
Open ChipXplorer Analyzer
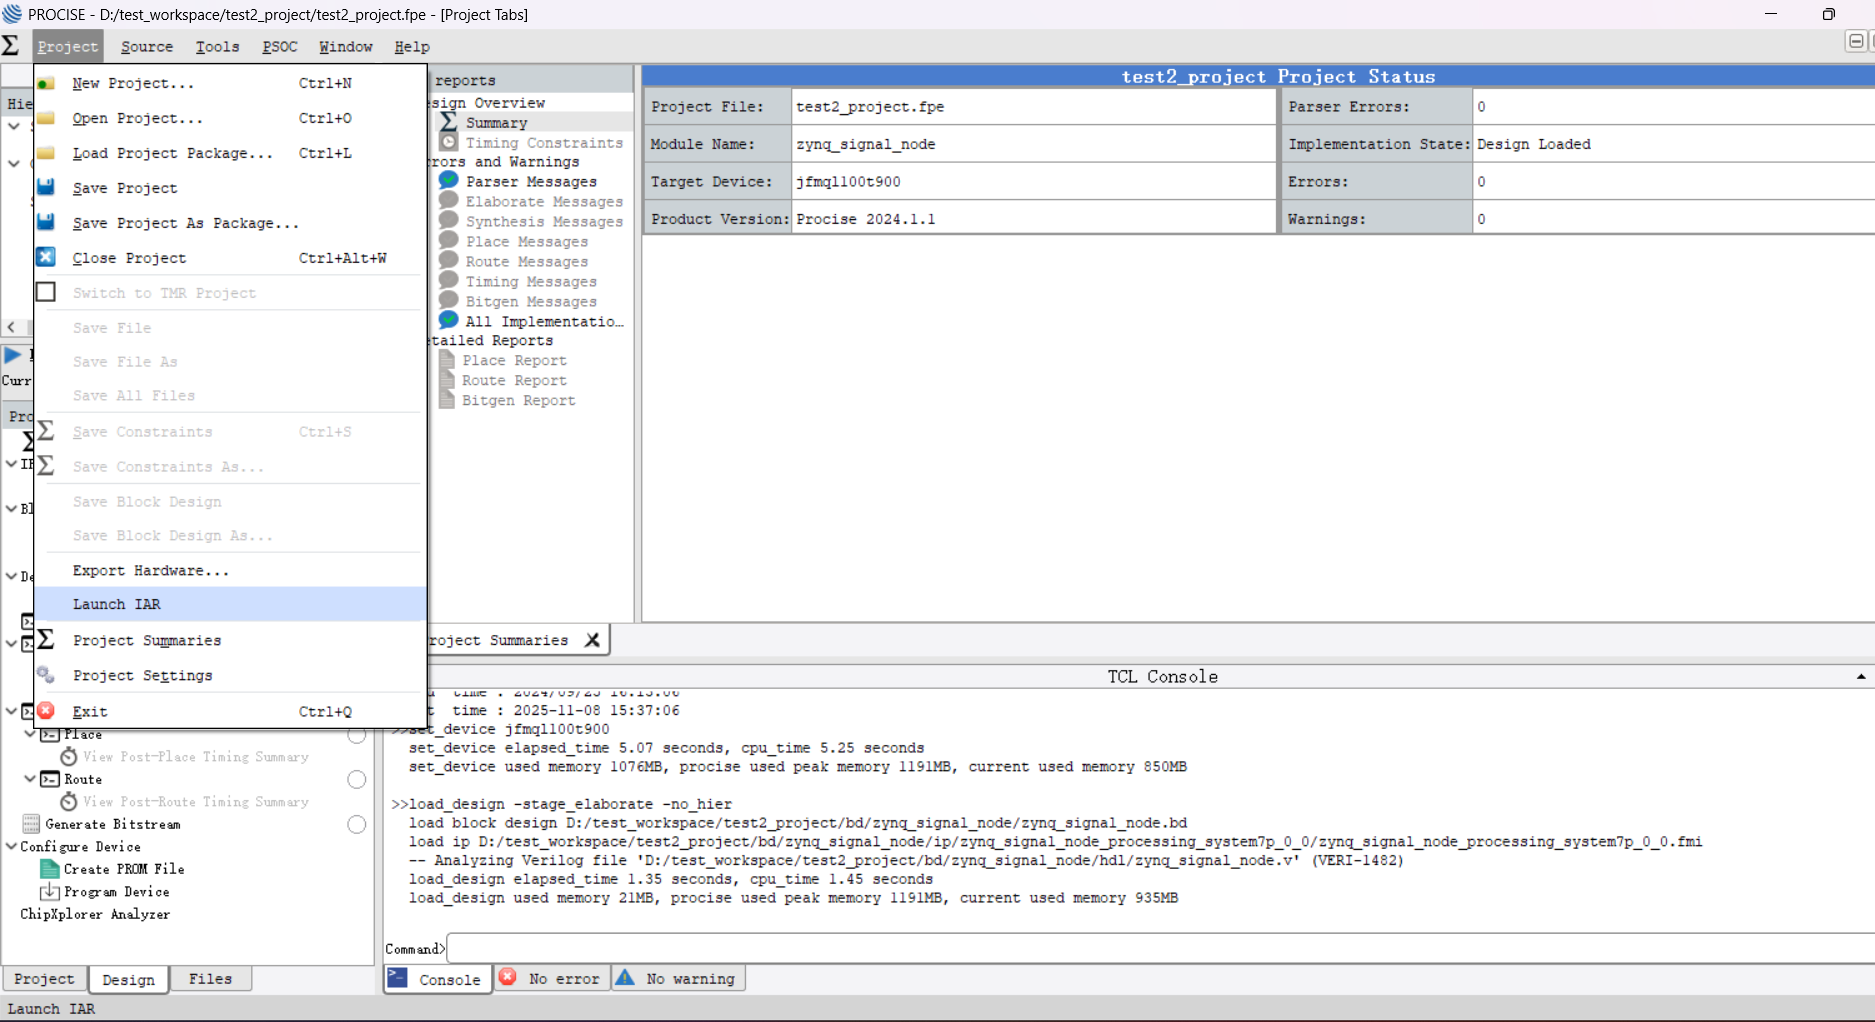[x=95, y=914]
